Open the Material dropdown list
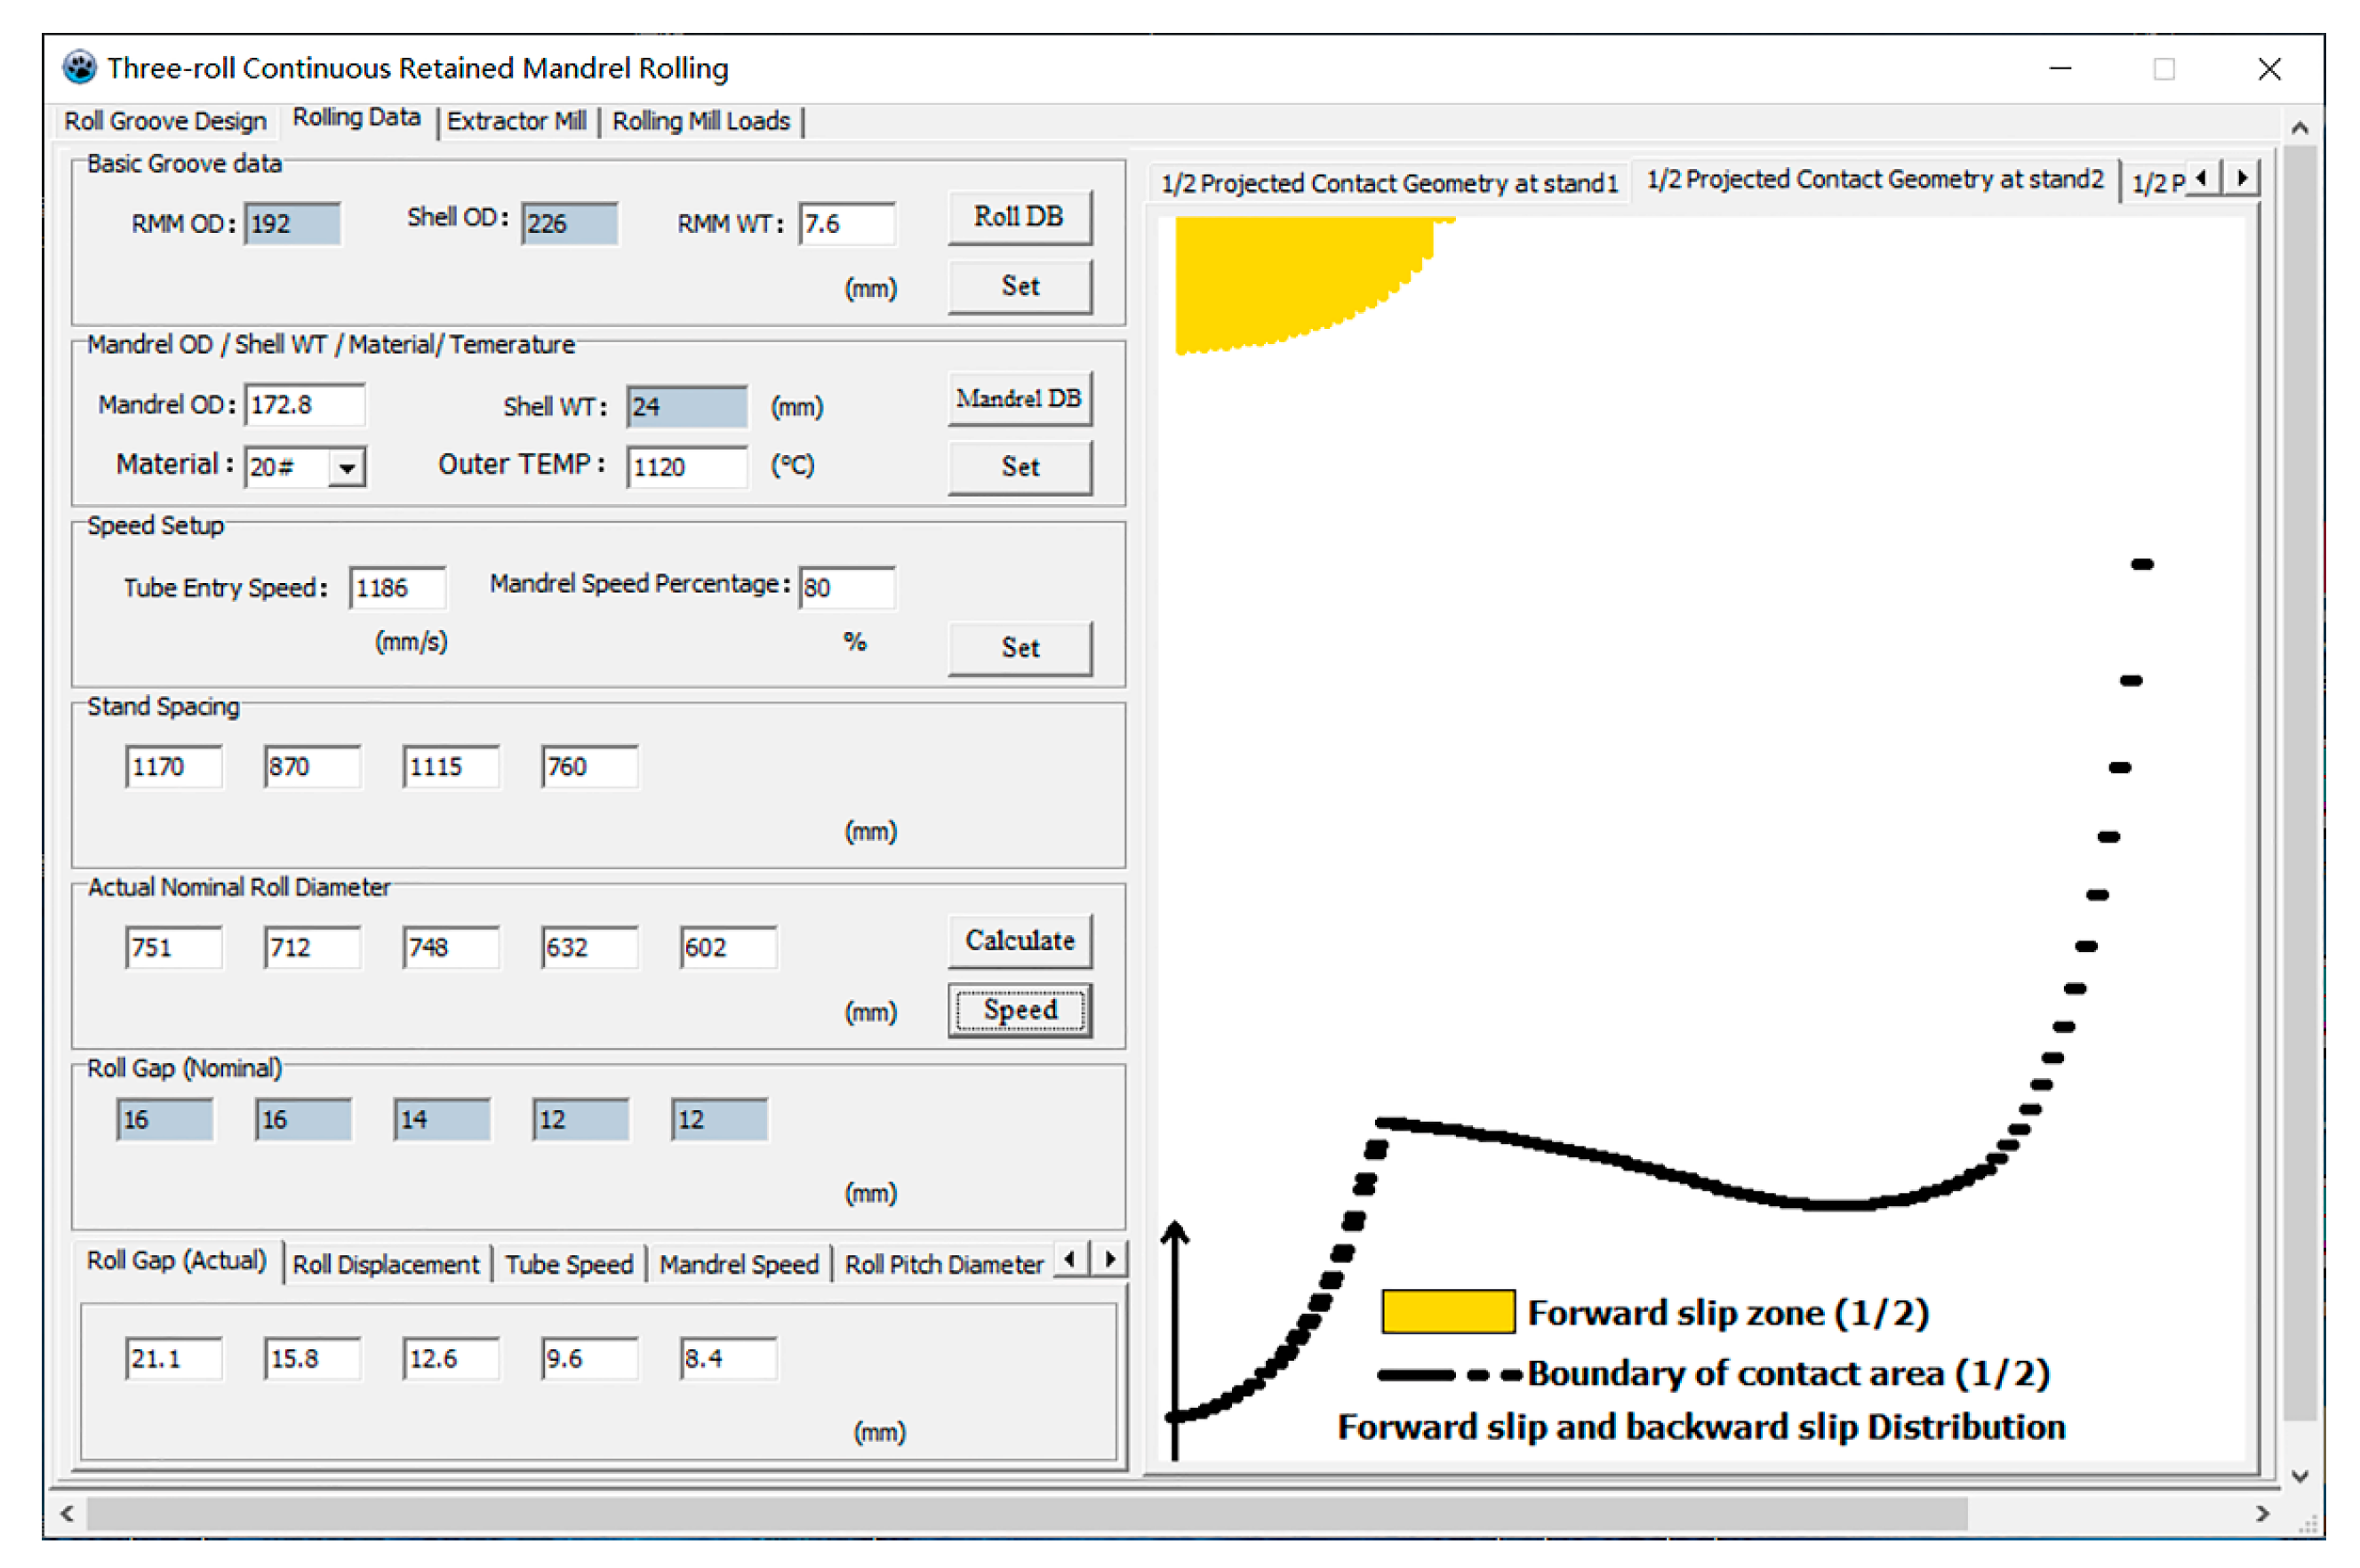The width and height of the screenshot is (2360, 1568). pyautogui.click(x=347, y=467)
